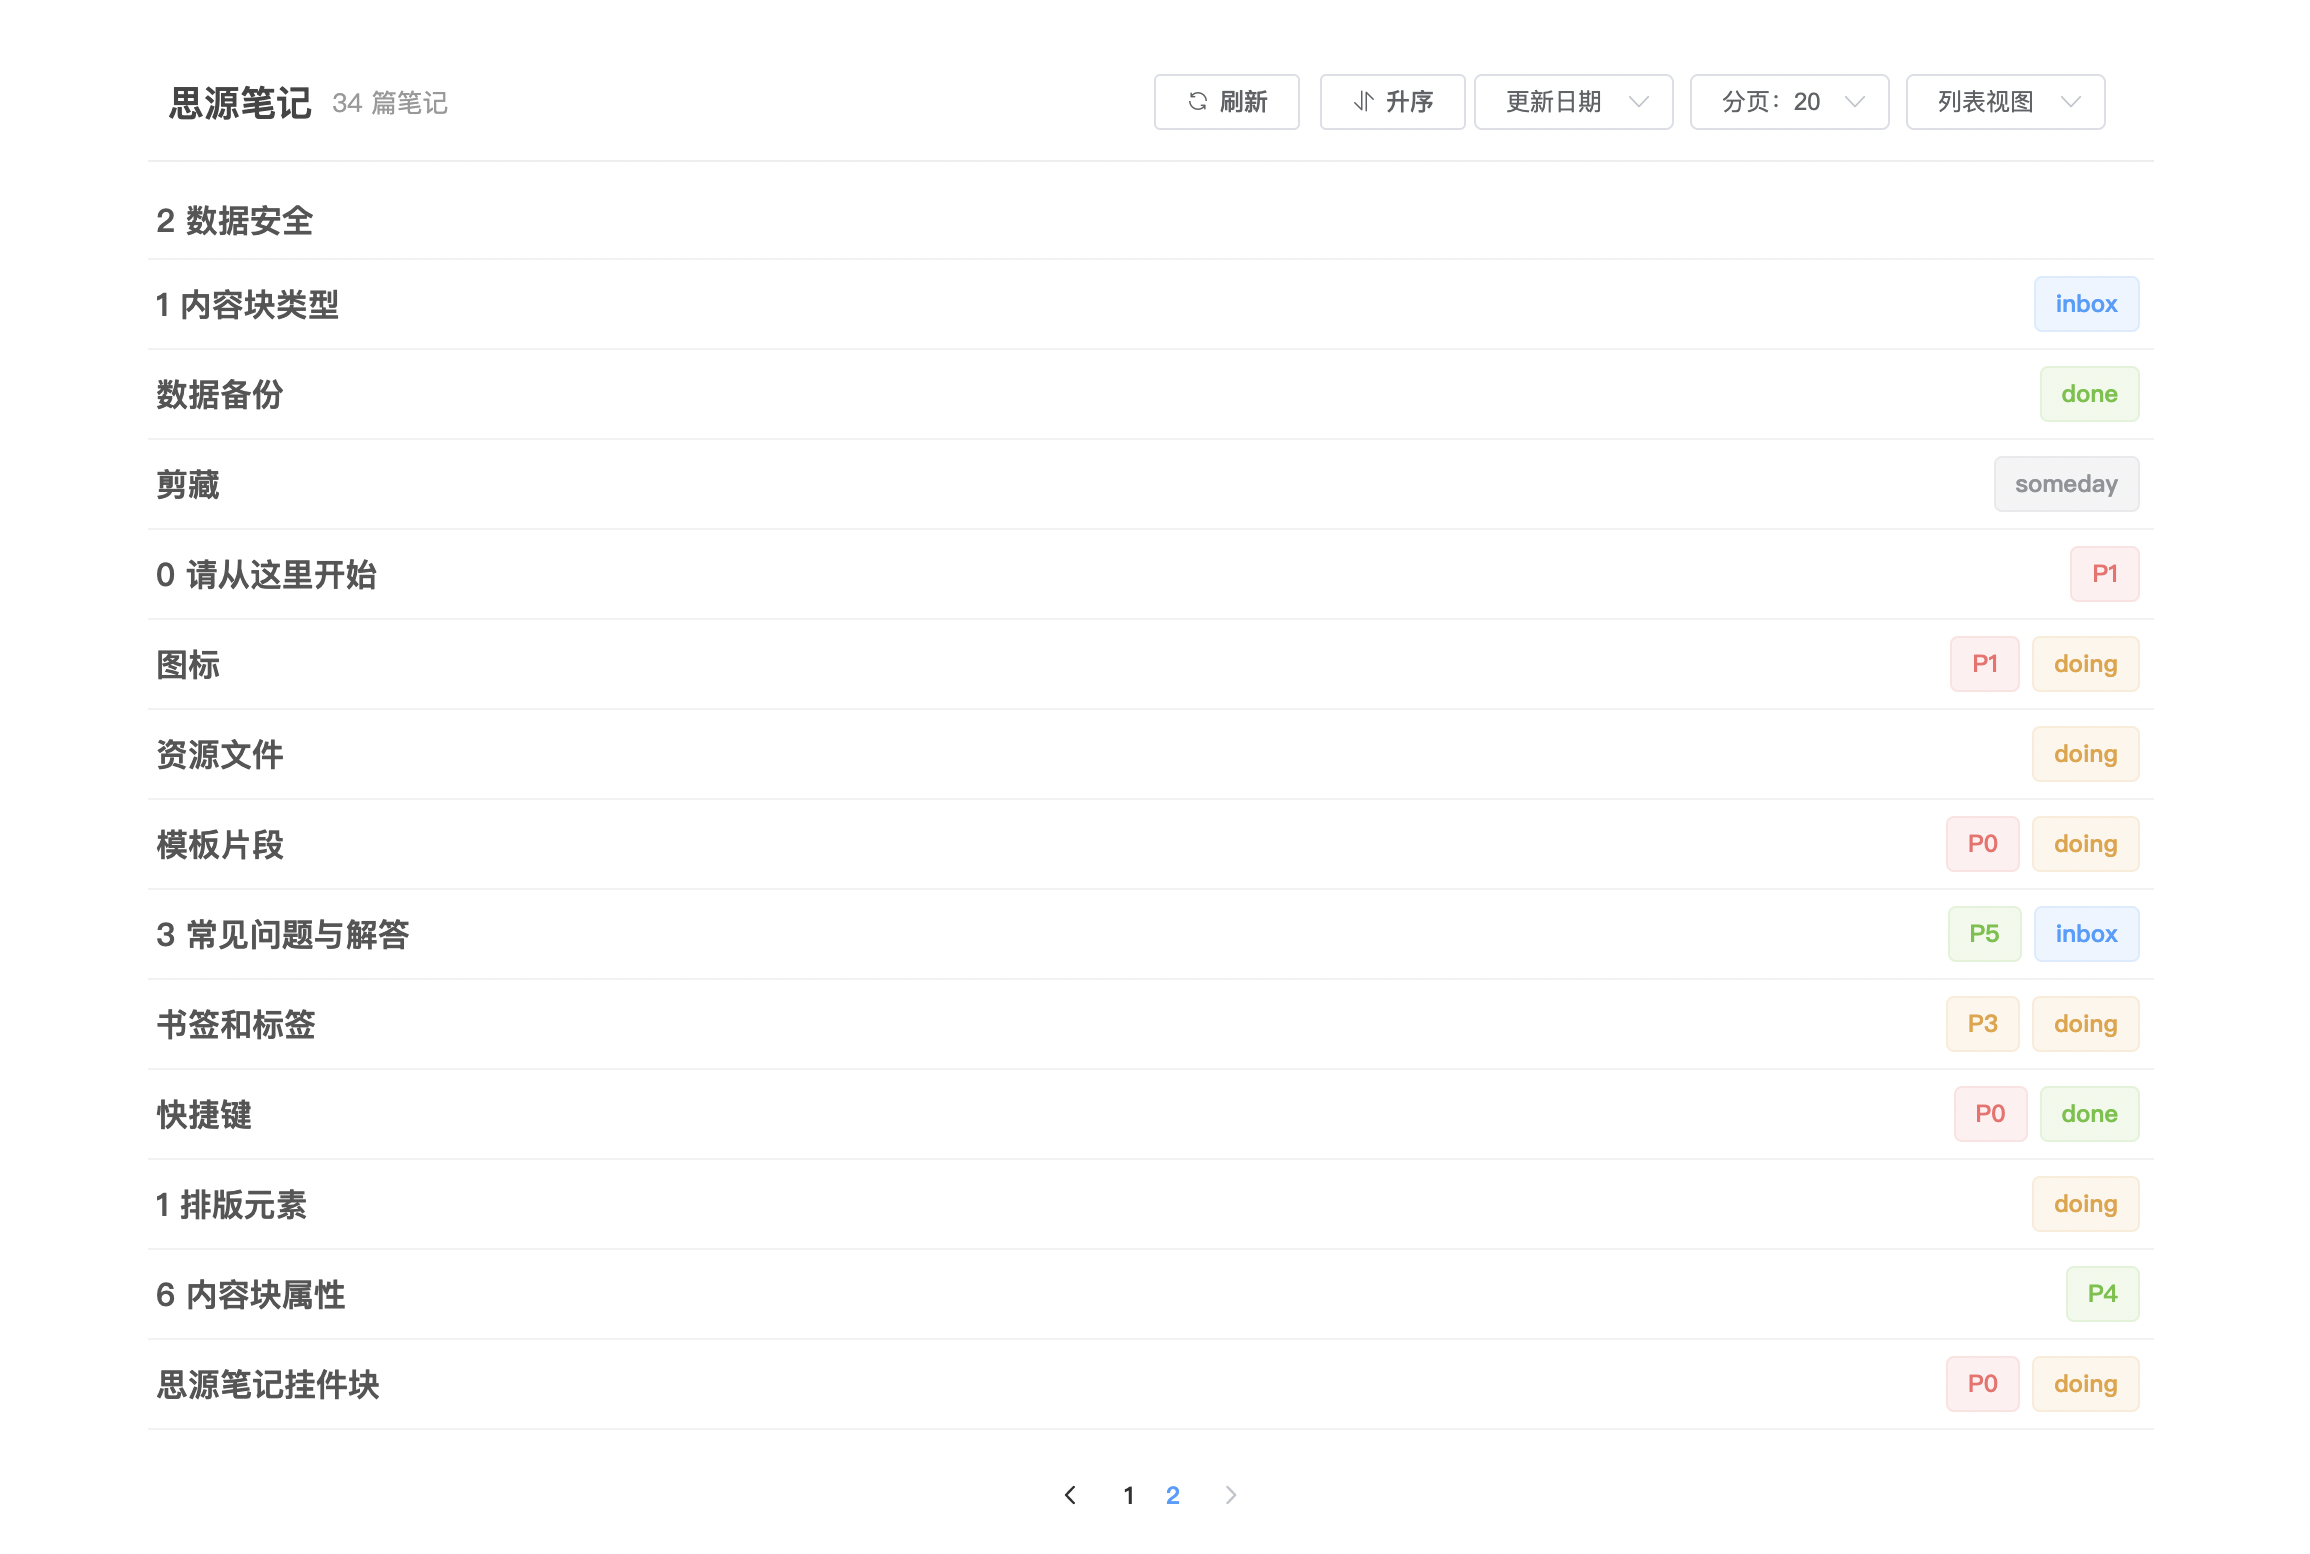This screenshot has height=1554, width=2310.
Task: Click the doing tag on 资源文件
Action: coord(2085,754)
